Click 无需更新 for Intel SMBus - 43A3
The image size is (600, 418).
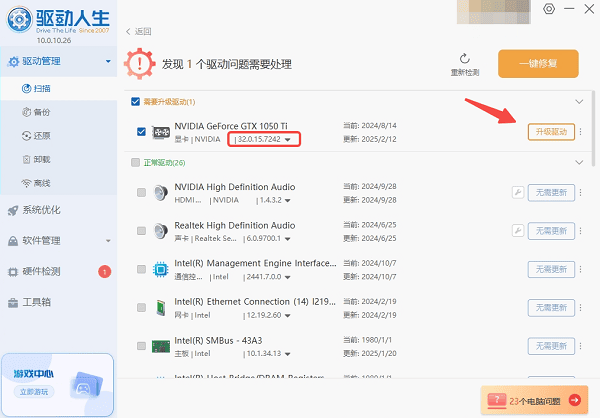point(551,346)
